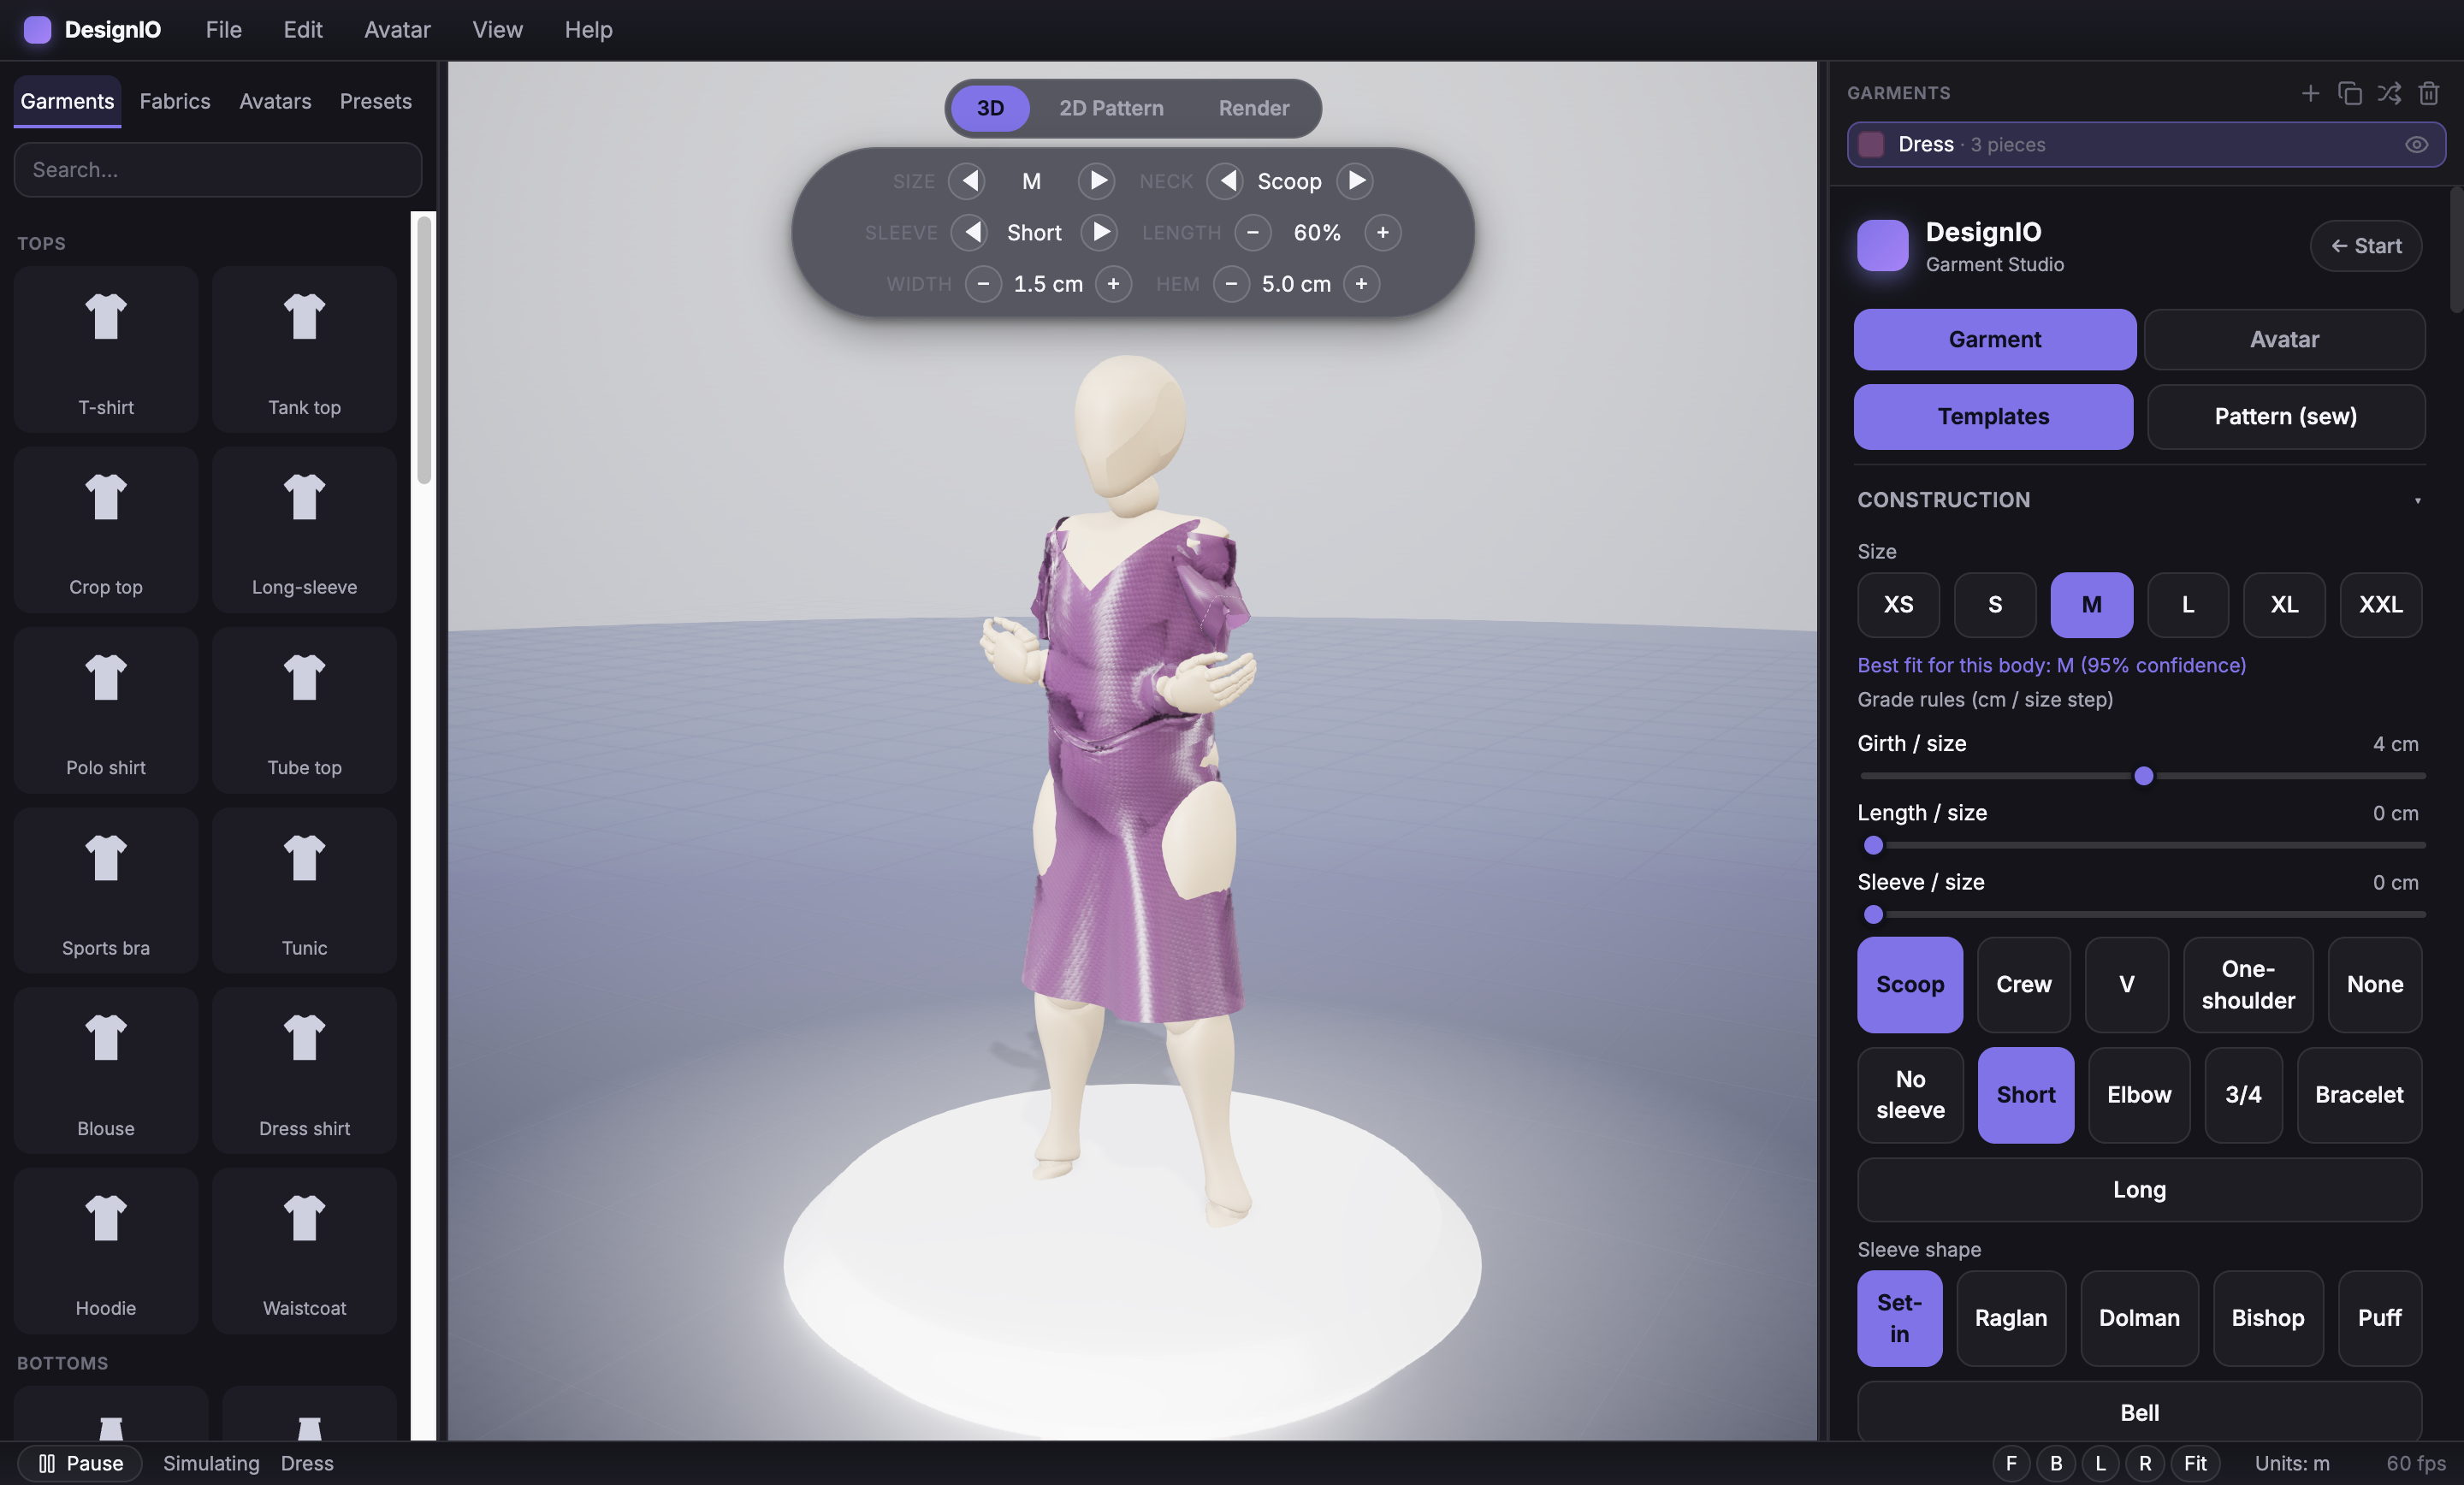Delete the garment with the trash icon
Viewport: 2464px width, 1485px height.
pos(2429,93)
